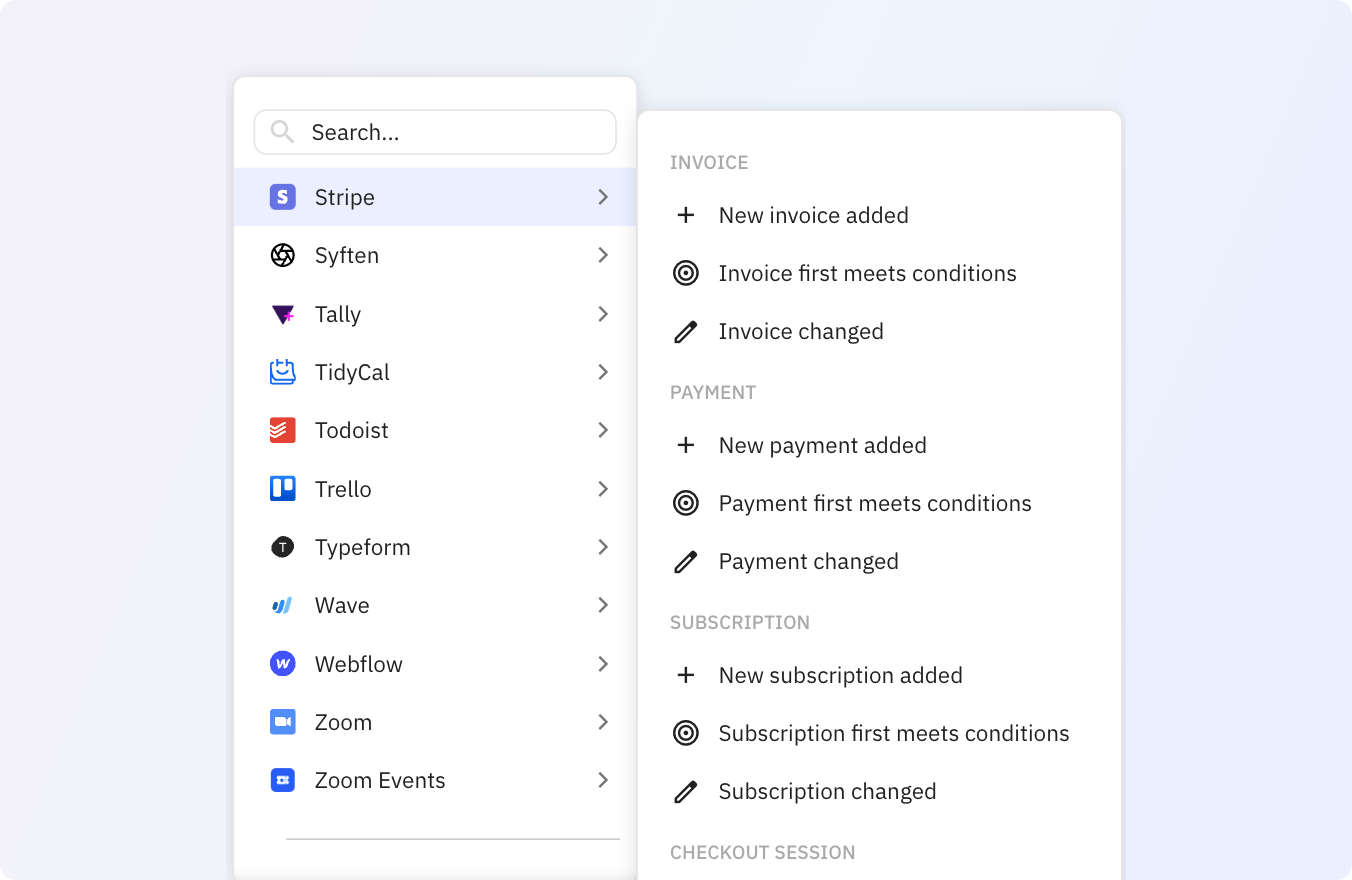Click the CHECKOUT SESSION section heading
Viewport: 1352px width, 880px height.
coord(763,852)
